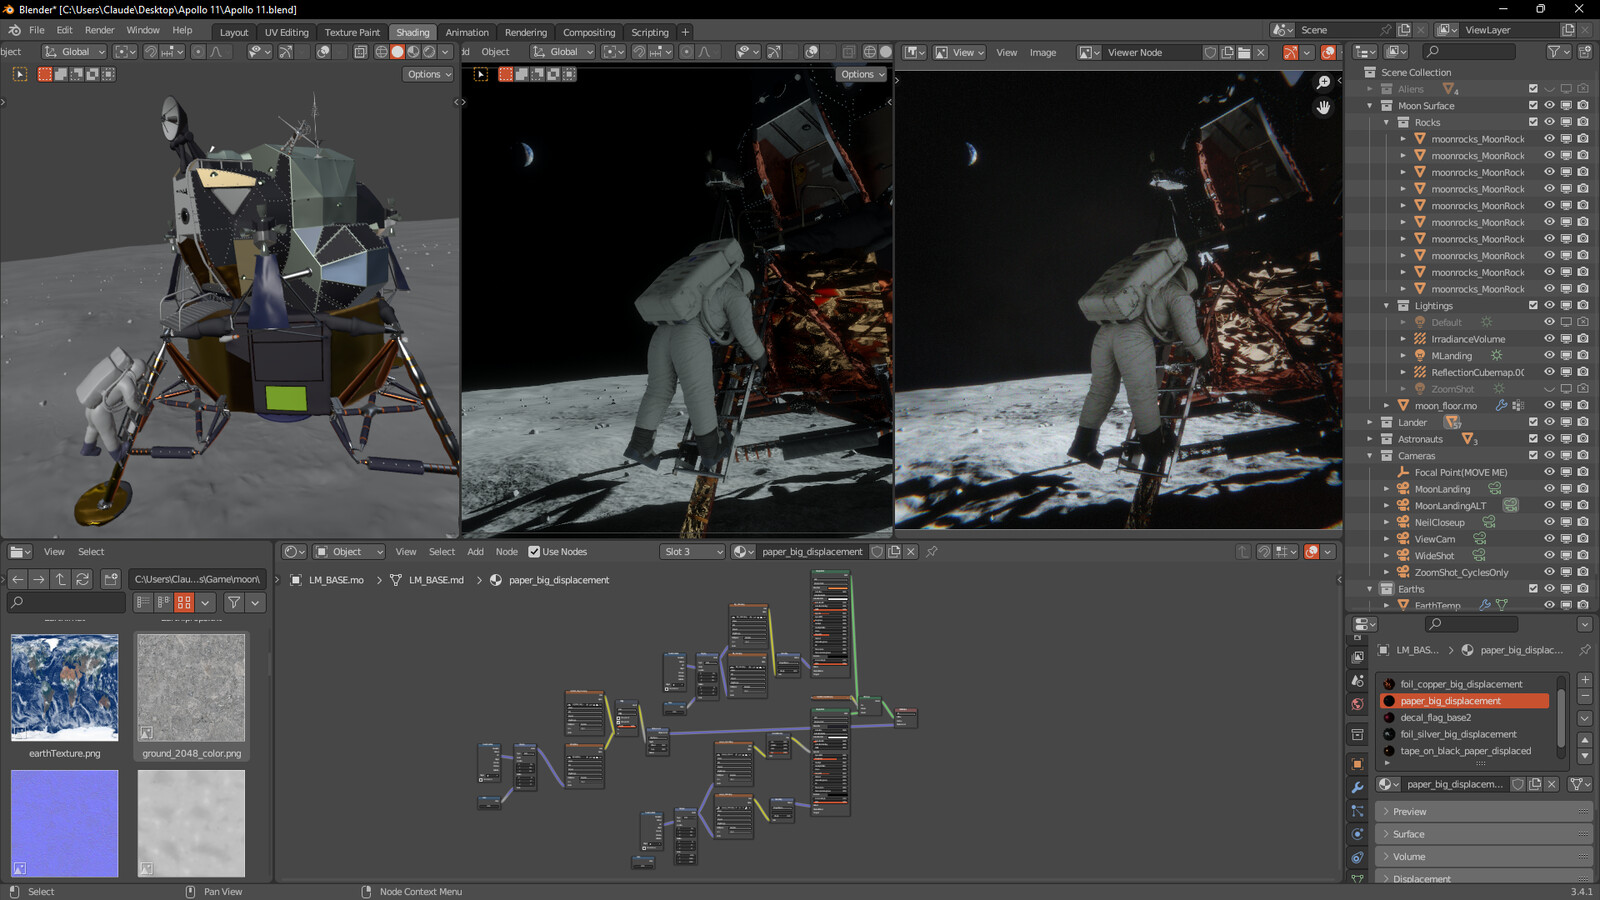
Task: Select thumbnail display mode in file browser
Action: (184, 602)
